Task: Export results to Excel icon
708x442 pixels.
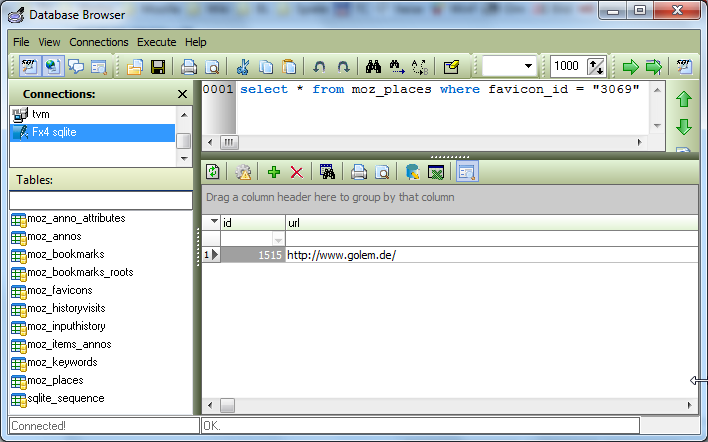Action: click(436, 172)
